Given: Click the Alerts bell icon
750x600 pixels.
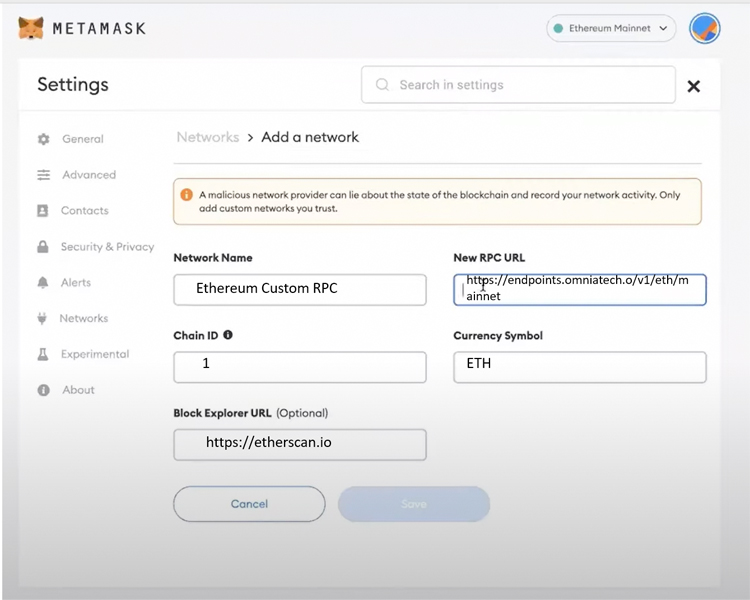Looking at the screenshot, I should point(43,282).
